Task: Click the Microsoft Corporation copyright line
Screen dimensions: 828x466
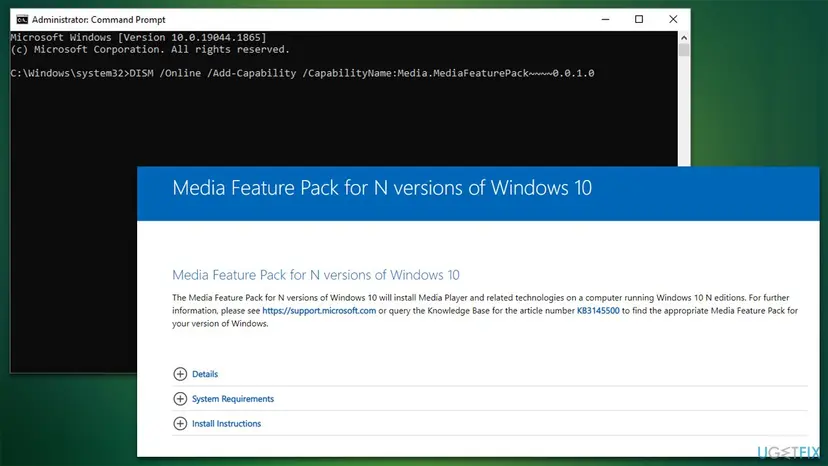Action: pyautogui.click(x=150, y=50)
